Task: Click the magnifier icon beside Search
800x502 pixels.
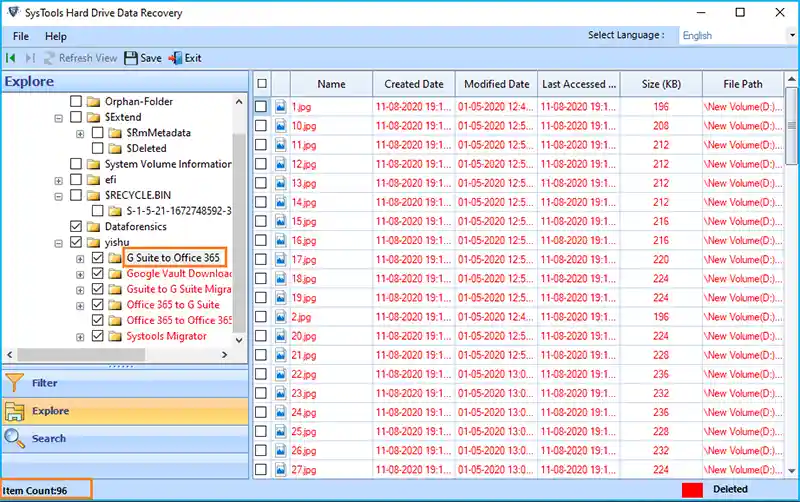Action: pos(14,438)
